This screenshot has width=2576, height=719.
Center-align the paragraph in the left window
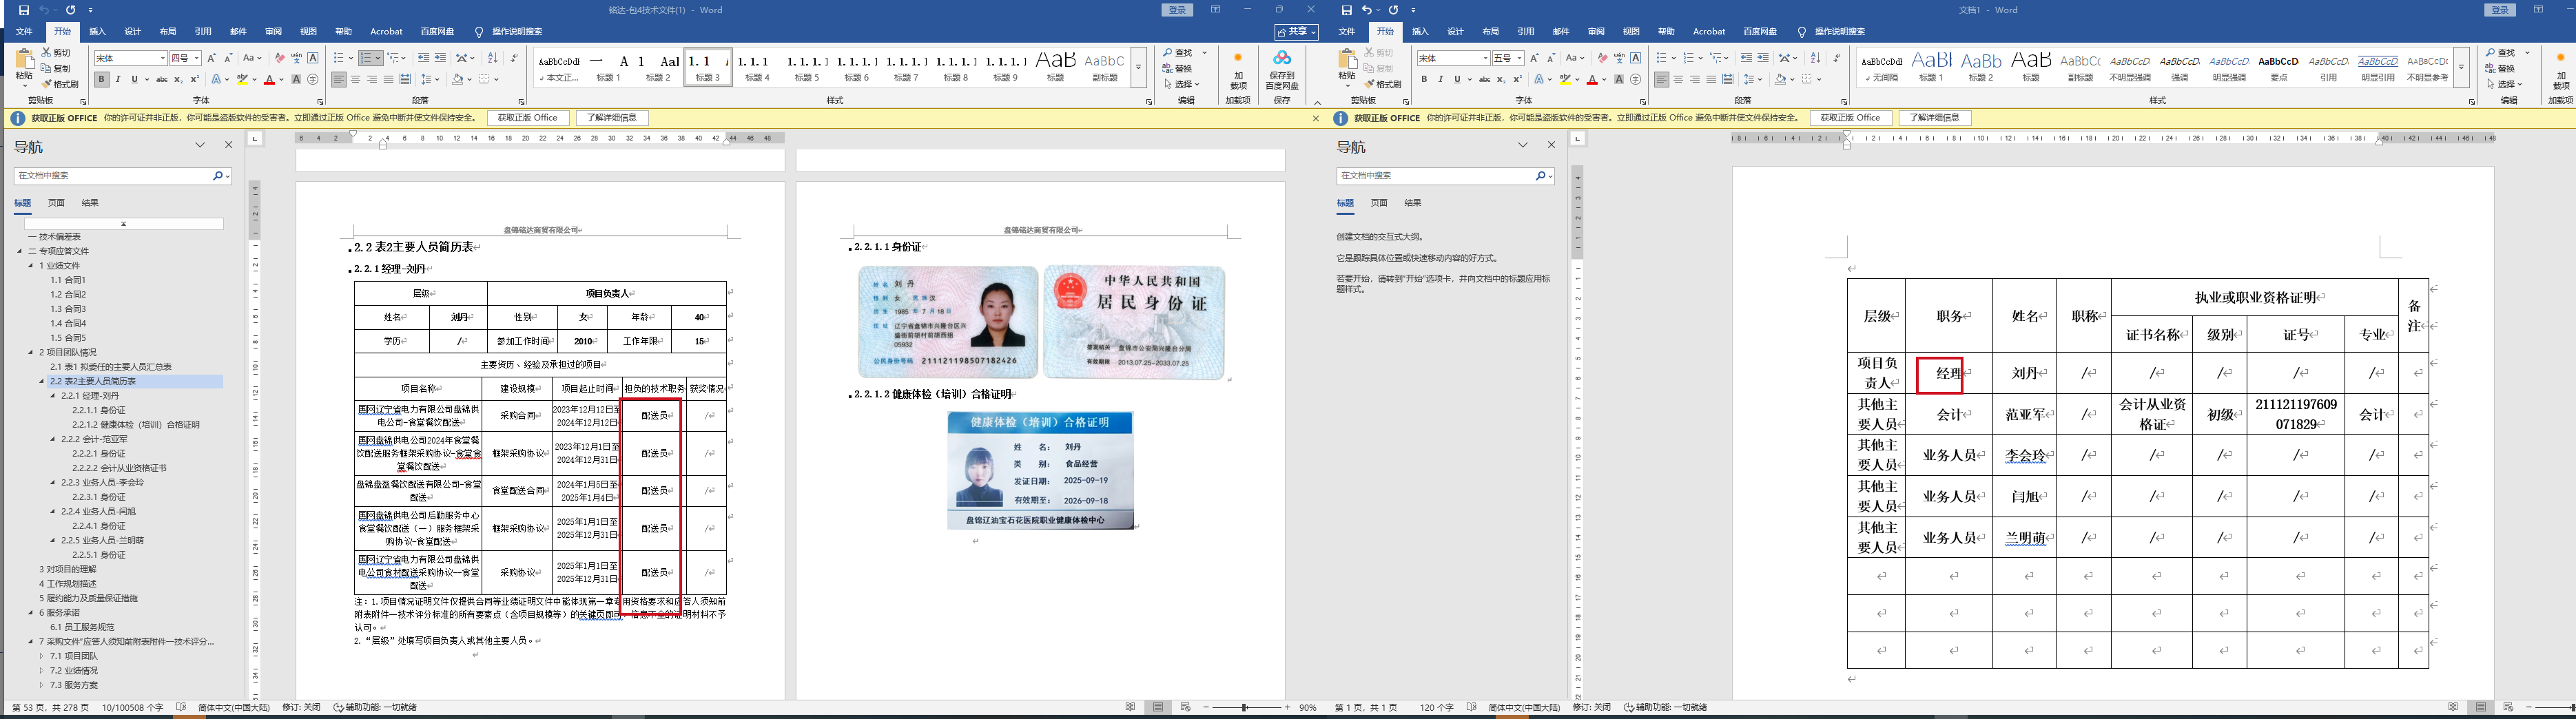pos(356,80)
